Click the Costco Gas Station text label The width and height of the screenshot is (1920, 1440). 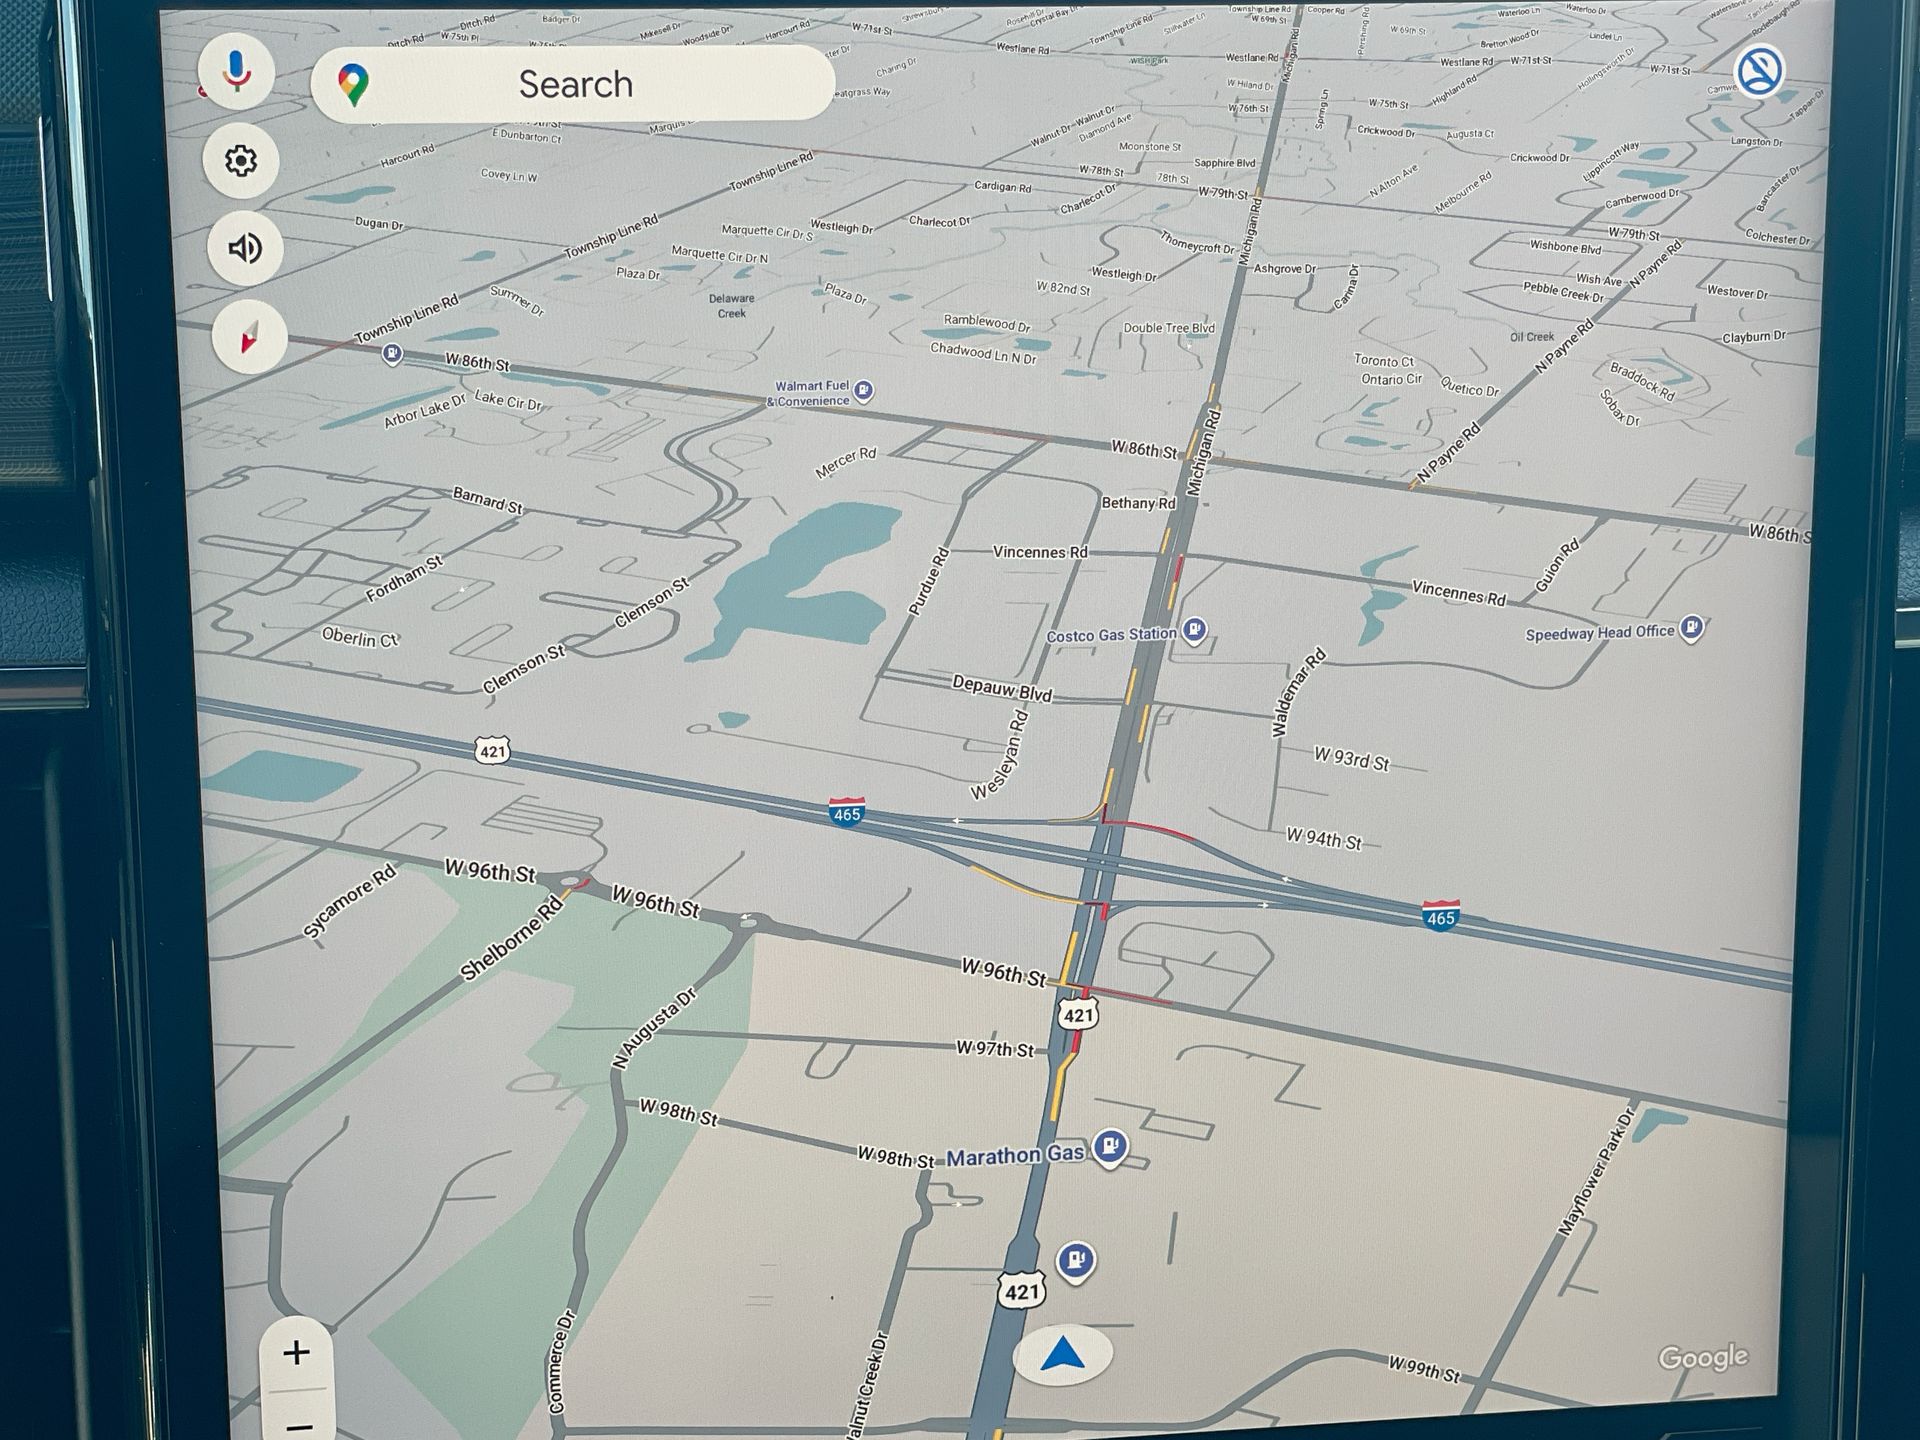click(x=1110, y=636)
